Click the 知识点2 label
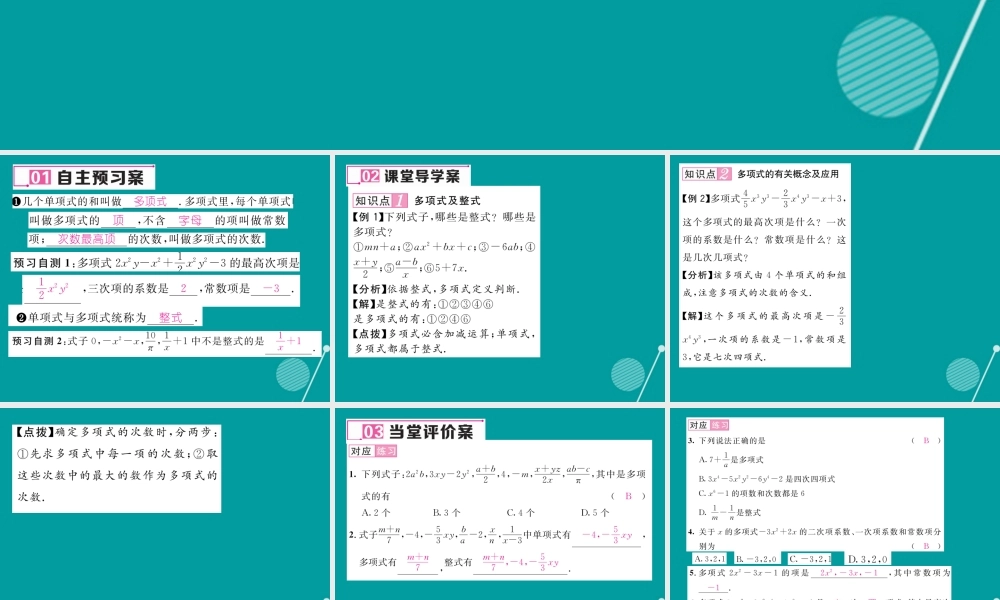 (706, 173)
